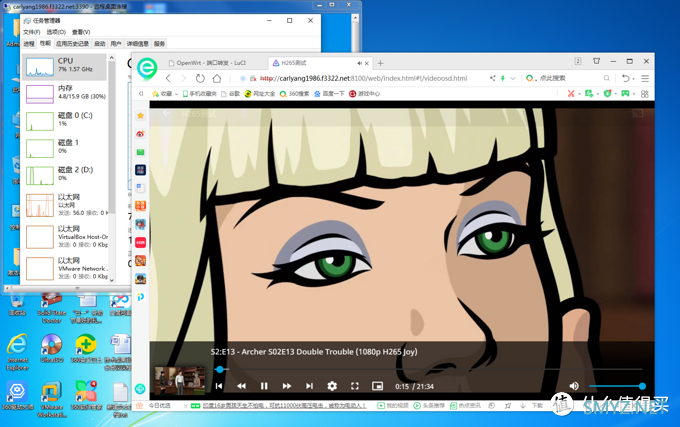Click the URL address bar

click(x=363, y=78)
